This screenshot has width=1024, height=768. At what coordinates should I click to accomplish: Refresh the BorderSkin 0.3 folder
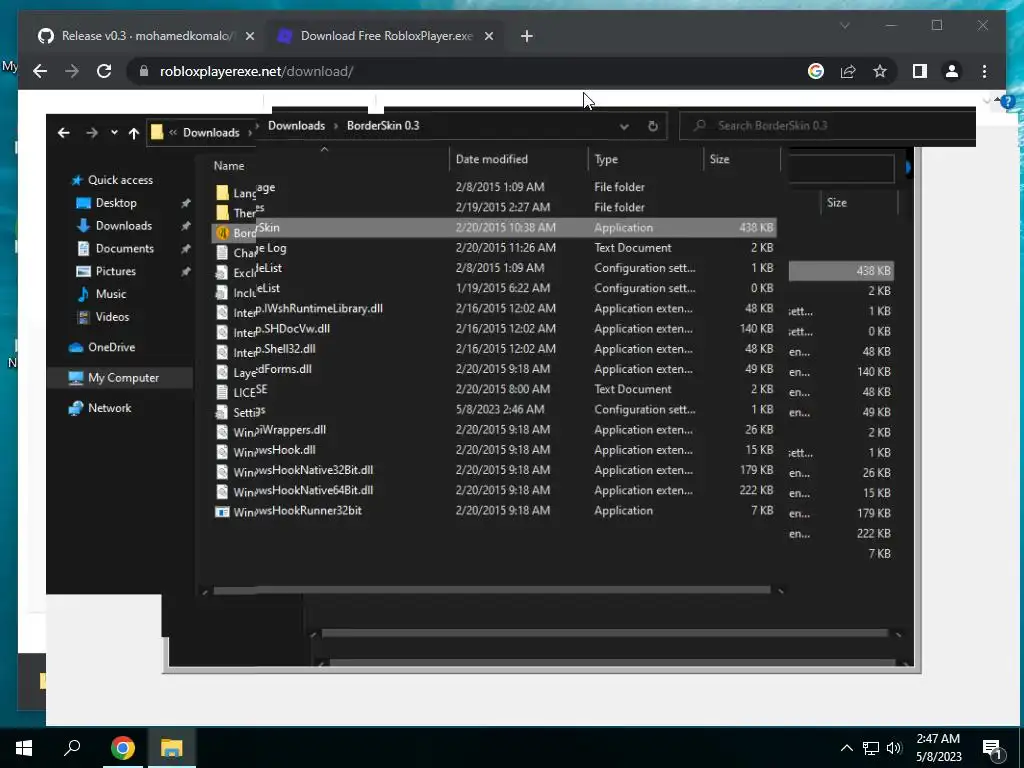[x=652, y=126]
